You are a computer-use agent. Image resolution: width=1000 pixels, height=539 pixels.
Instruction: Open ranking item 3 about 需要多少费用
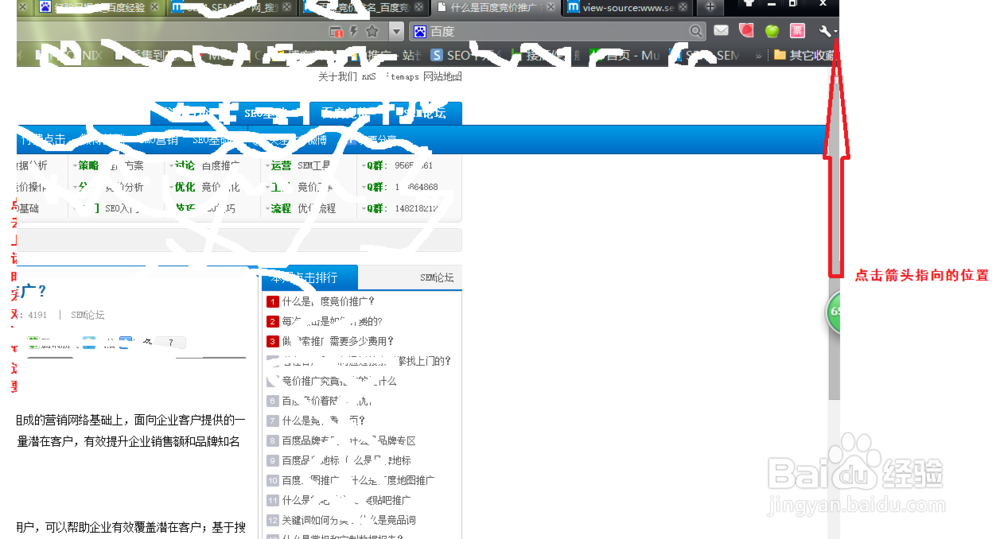pyautogui.click(x=338, y=341)
